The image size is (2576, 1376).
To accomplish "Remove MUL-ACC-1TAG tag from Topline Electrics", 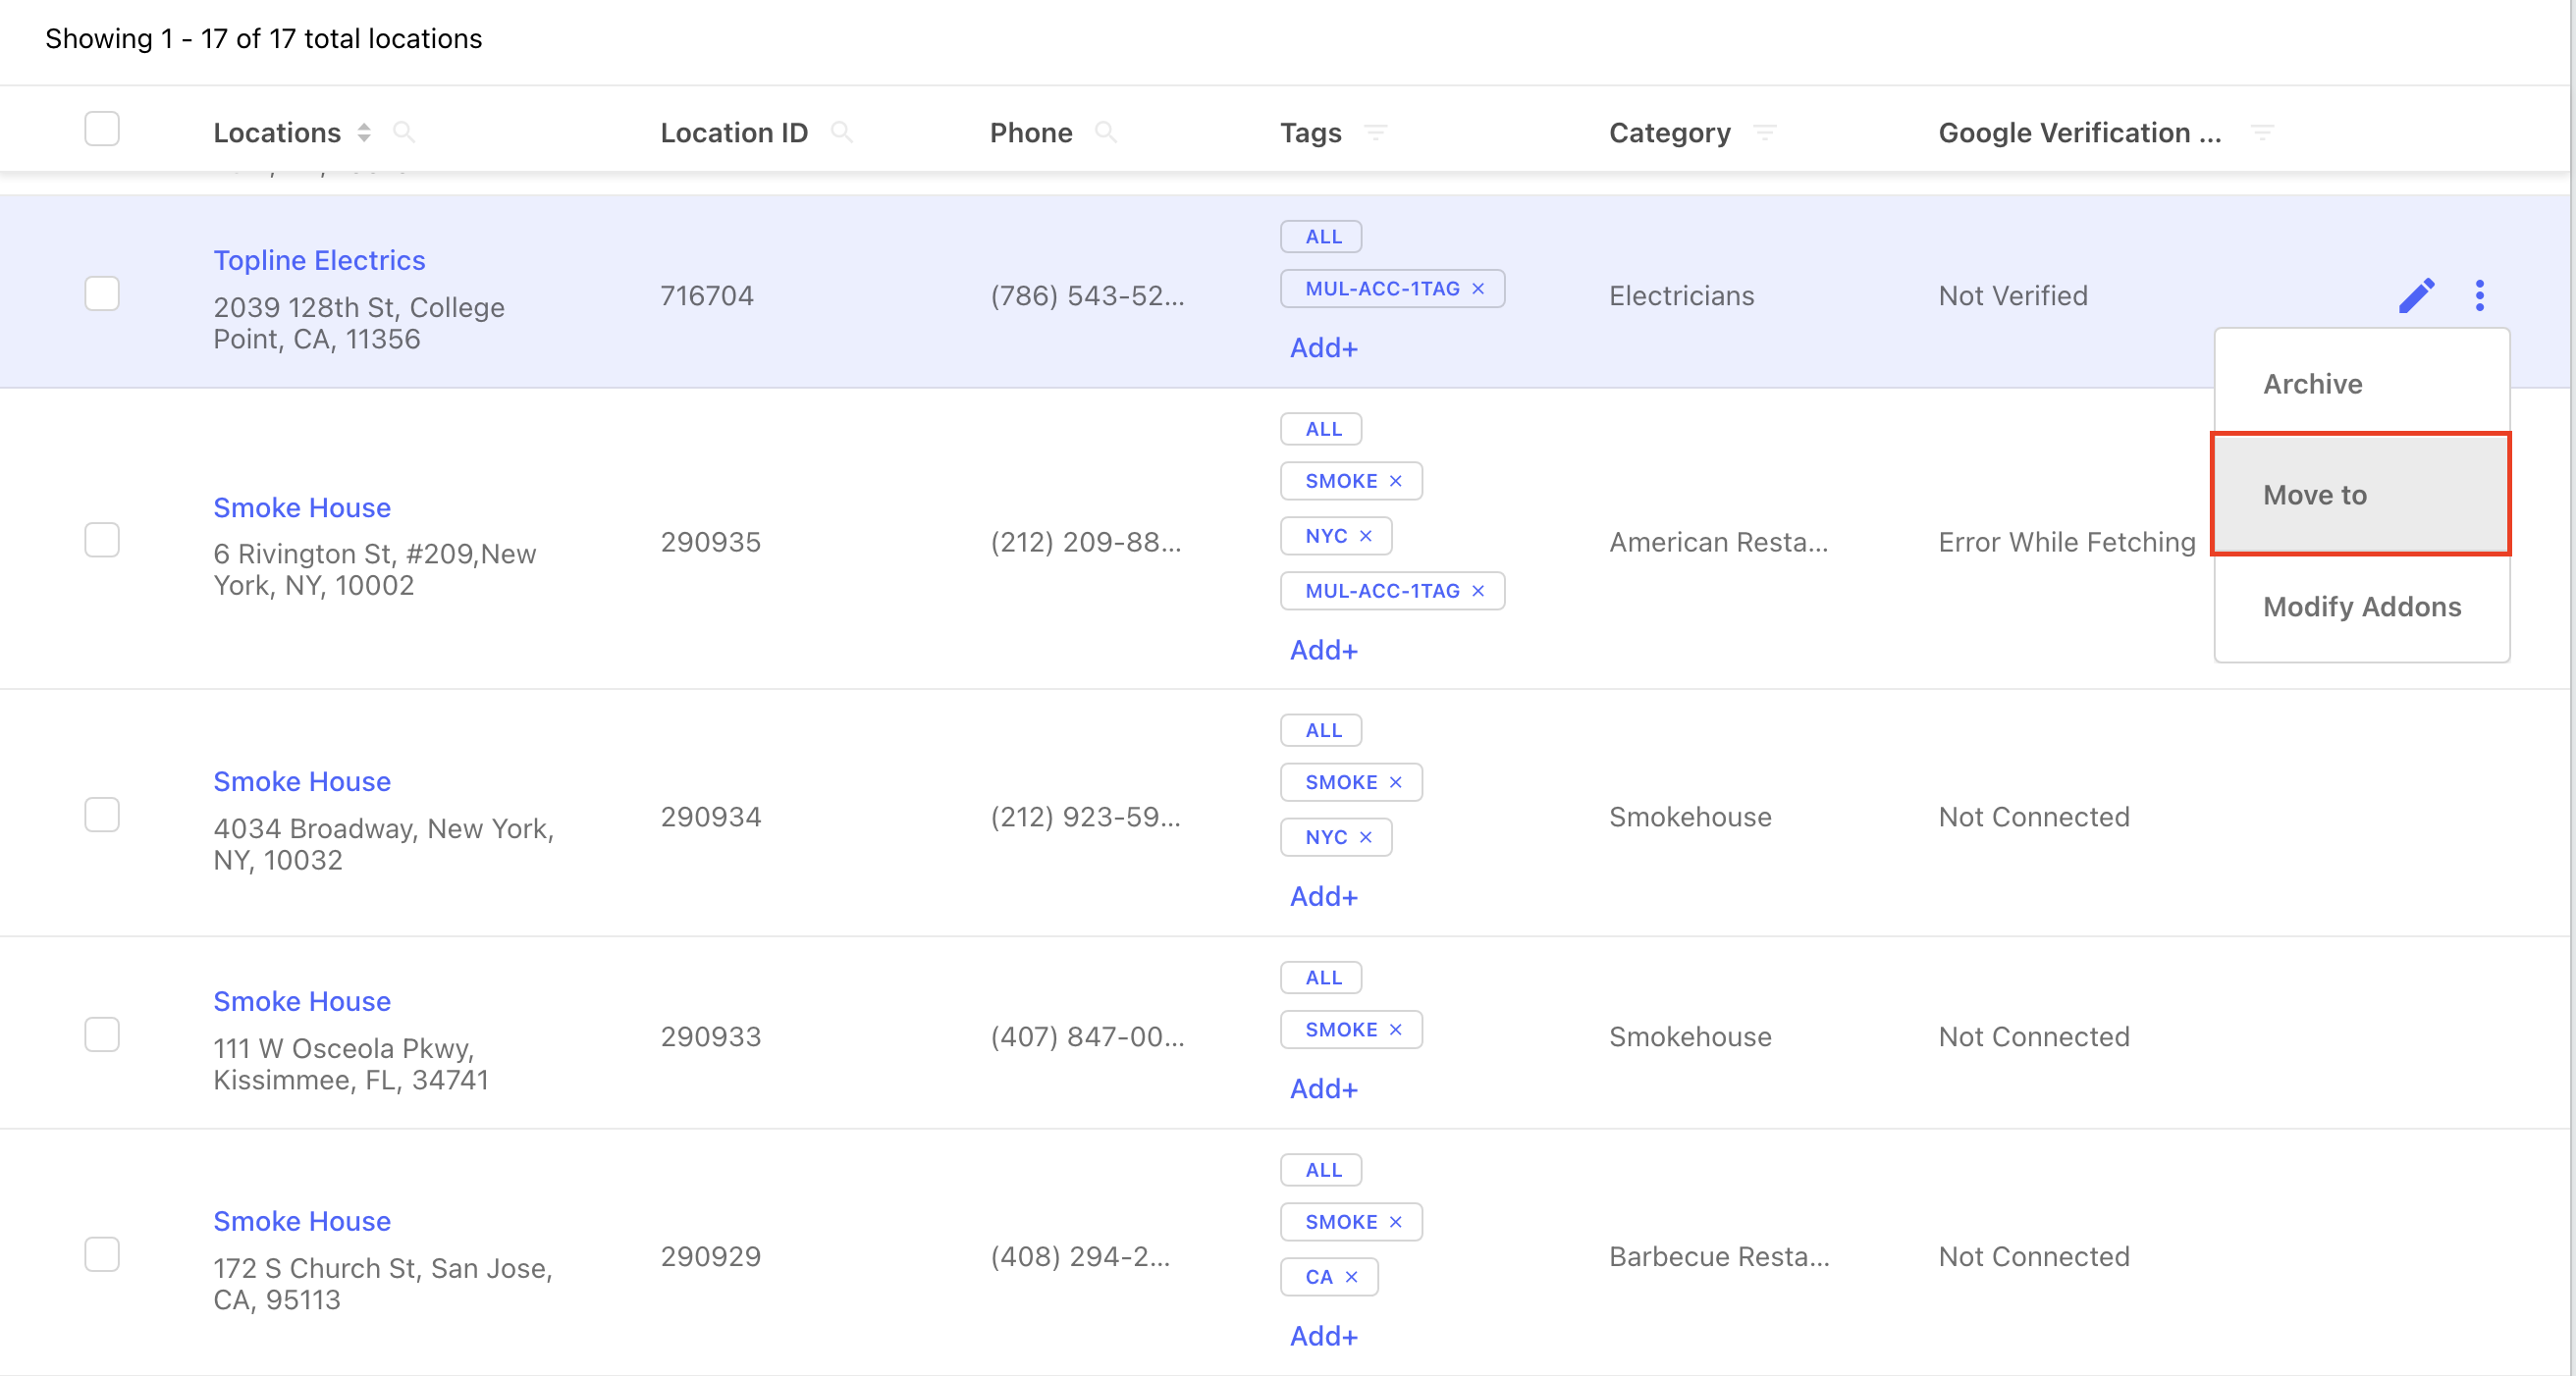I will (1478, 289).
